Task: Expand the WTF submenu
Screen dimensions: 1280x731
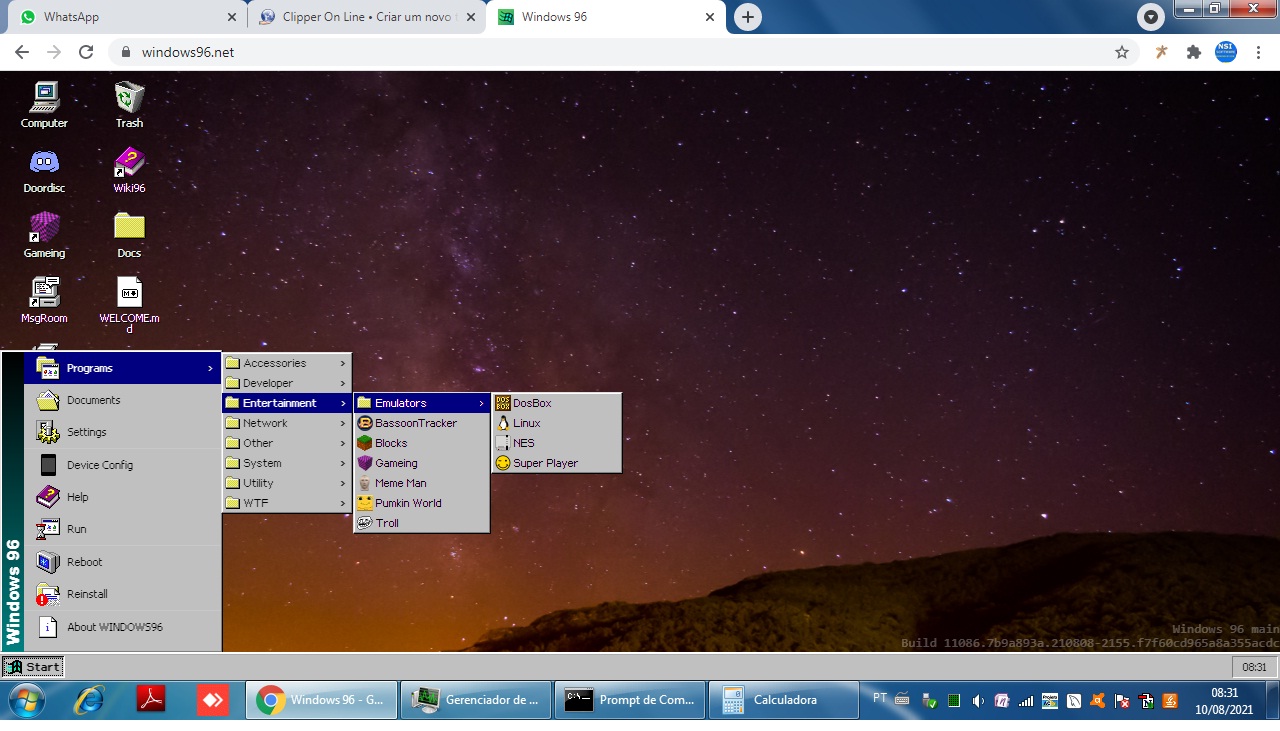Action: 287,503
